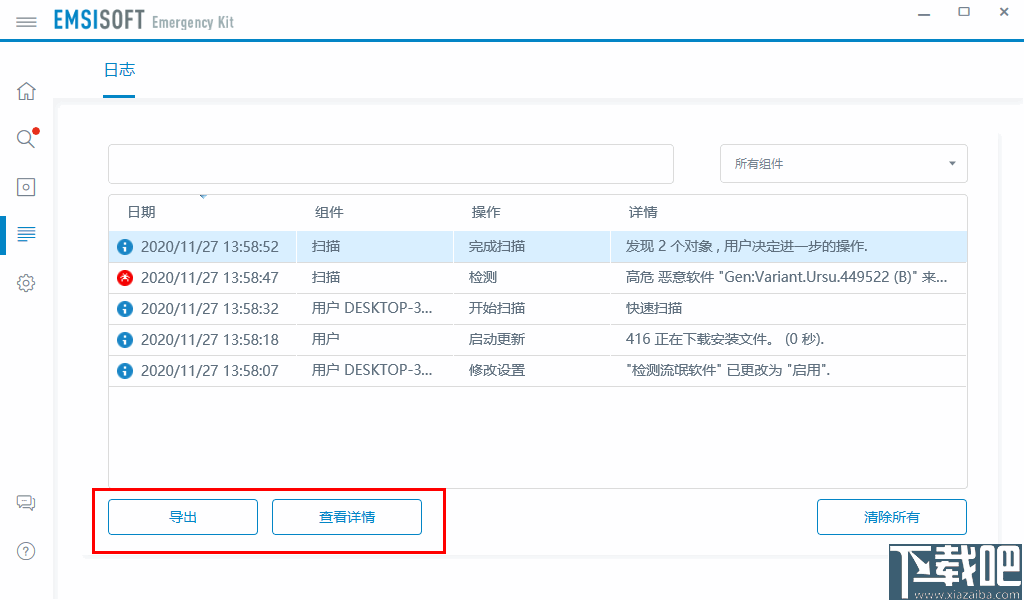Export logs using 导出 button
The width and height of the screenshot is (1024, 600).
182,517
